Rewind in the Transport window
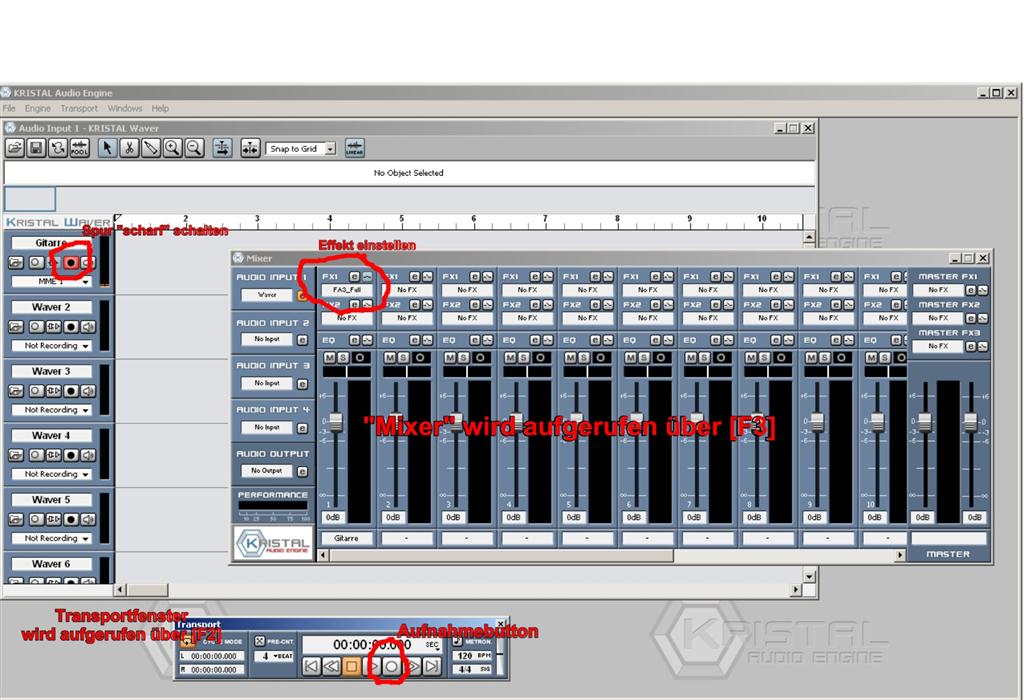 pyautogui.click(x=332, y=667)
